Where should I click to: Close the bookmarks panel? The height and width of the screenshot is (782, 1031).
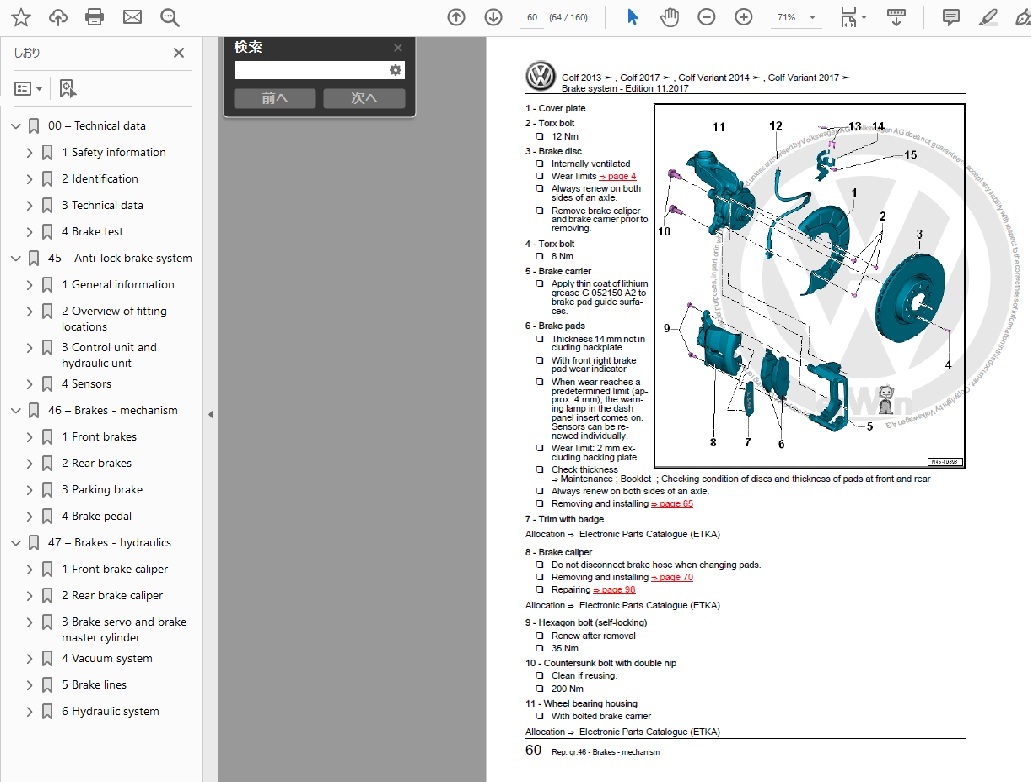tap(179, 53)
